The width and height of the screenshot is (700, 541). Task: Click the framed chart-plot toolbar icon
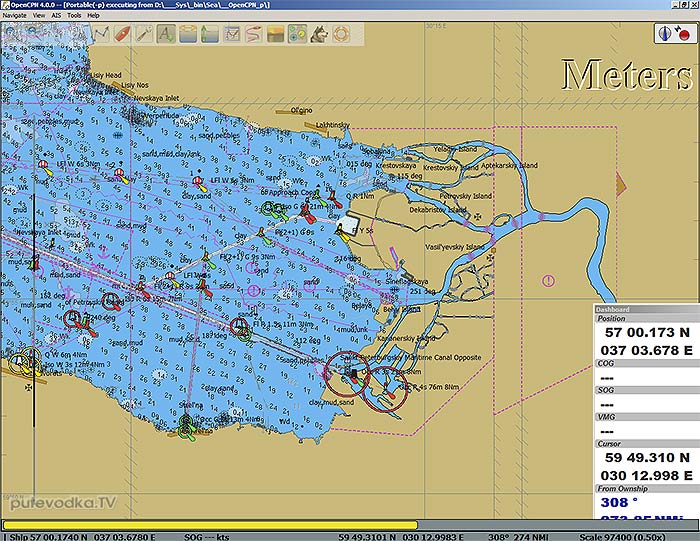[232, 34]
